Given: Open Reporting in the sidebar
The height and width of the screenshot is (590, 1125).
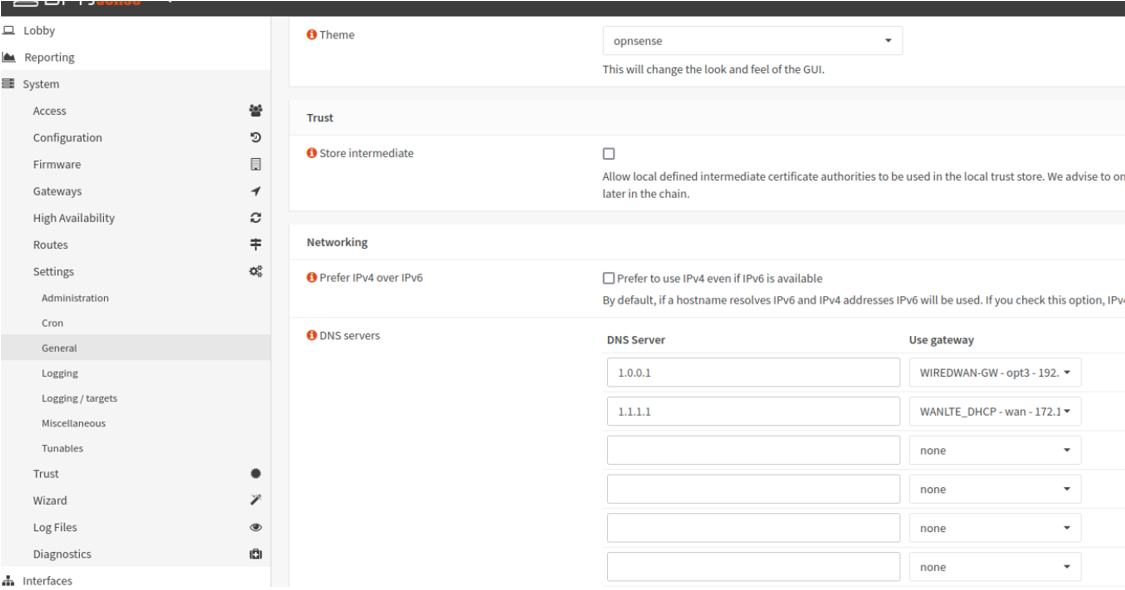Looking at the screenshot, I should [50, 57].
